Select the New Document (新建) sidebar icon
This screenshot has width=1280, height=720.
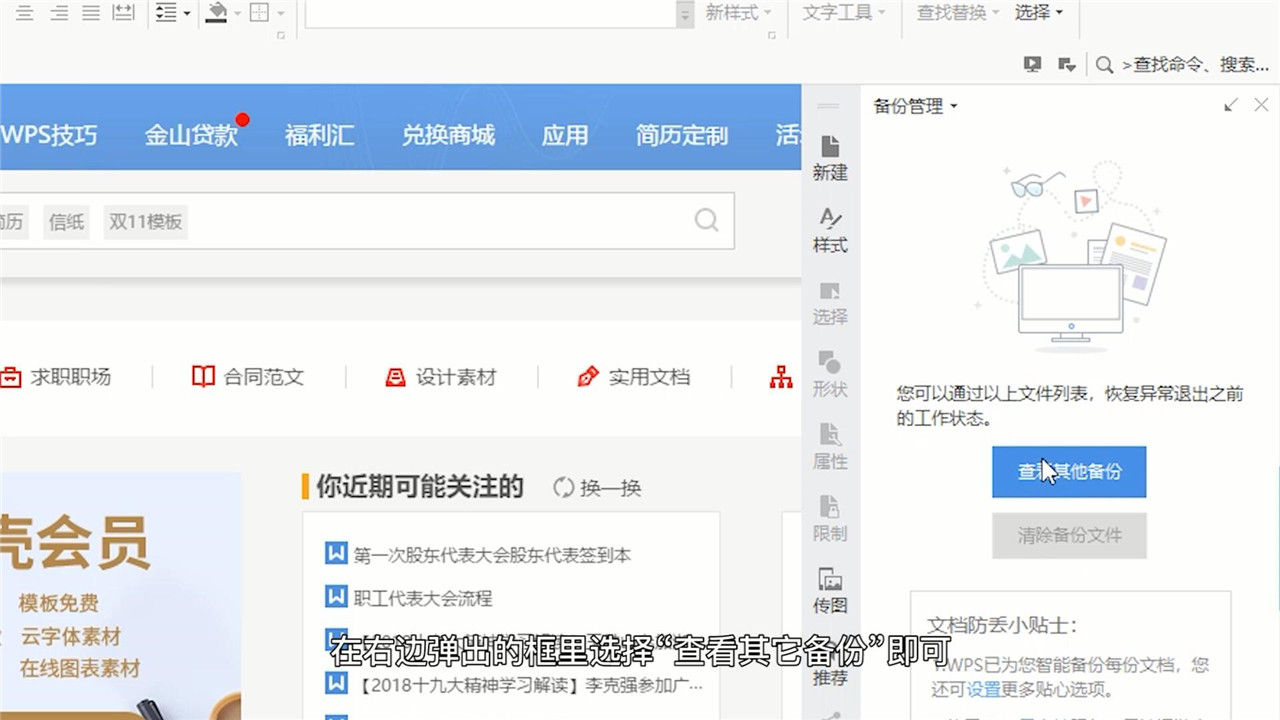[x=831, y=160]
